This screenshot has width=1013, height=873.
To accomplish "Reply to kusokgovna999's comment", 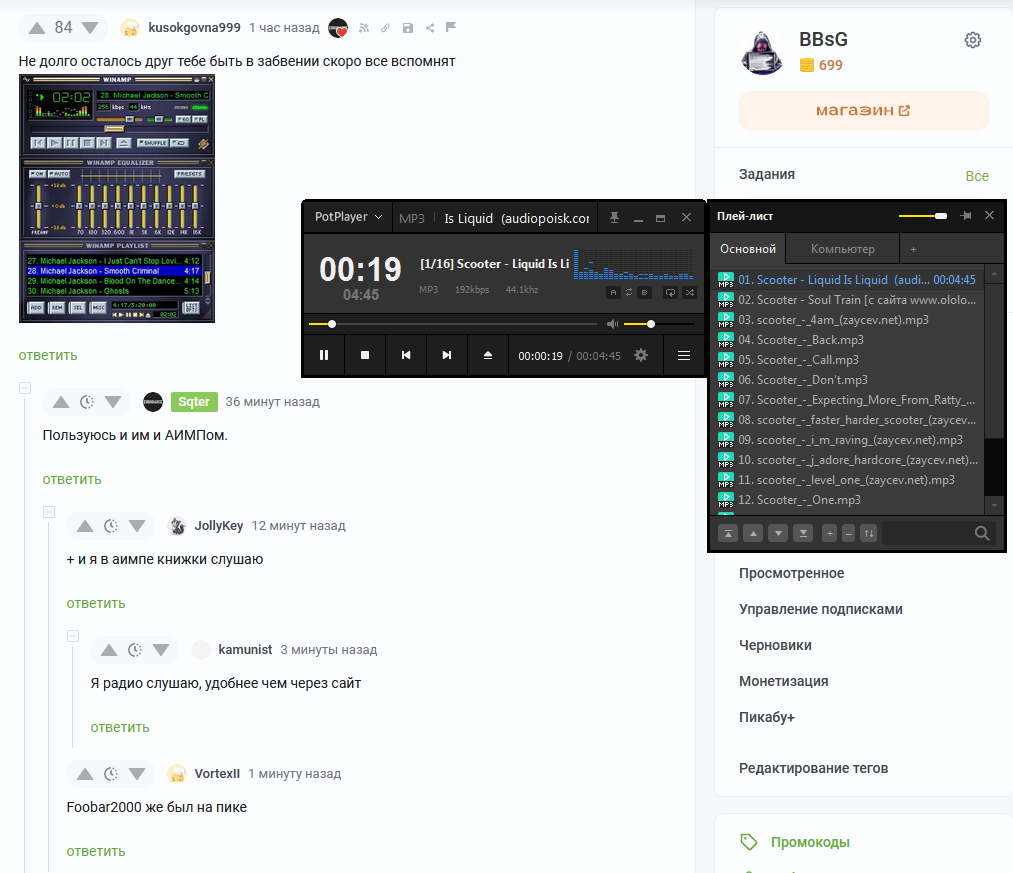I will tap(48, 355).
